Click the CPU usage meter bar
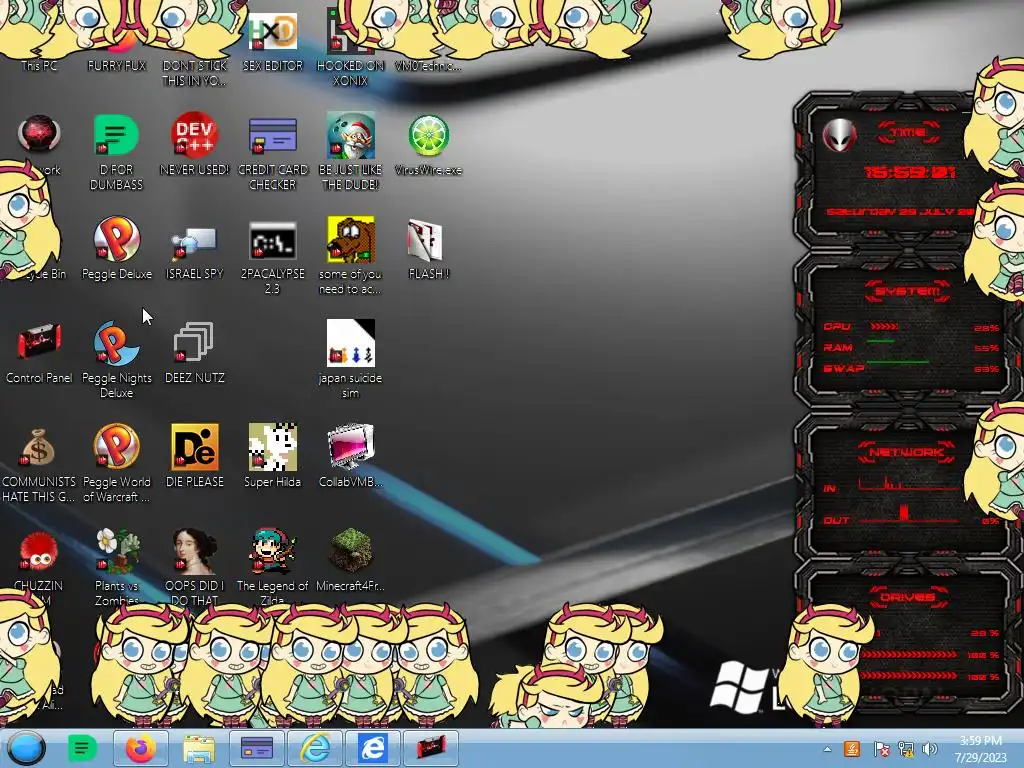 pos(884,326)
